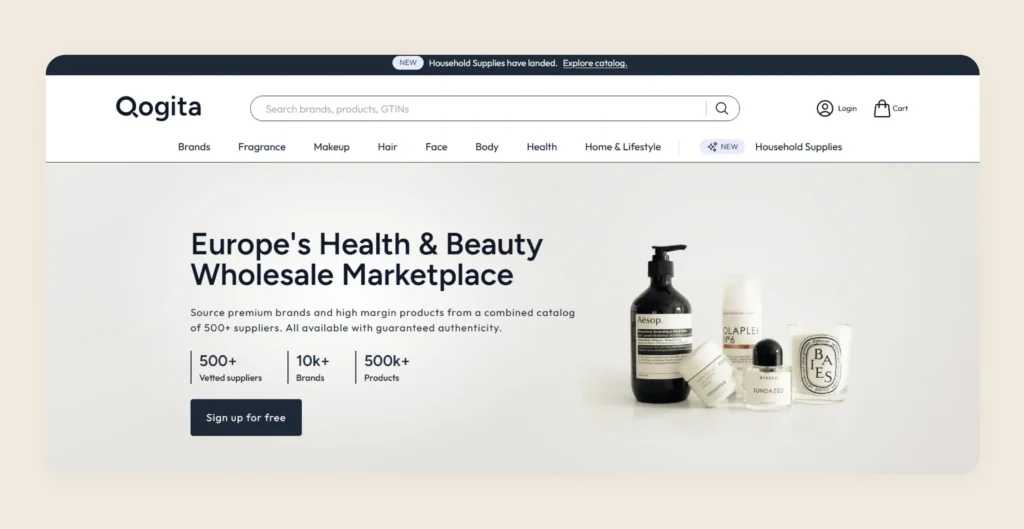Click the Sign up for free button
This screenshot has width=1024, height=529.
pyautogui.click(x=246, y=417)
